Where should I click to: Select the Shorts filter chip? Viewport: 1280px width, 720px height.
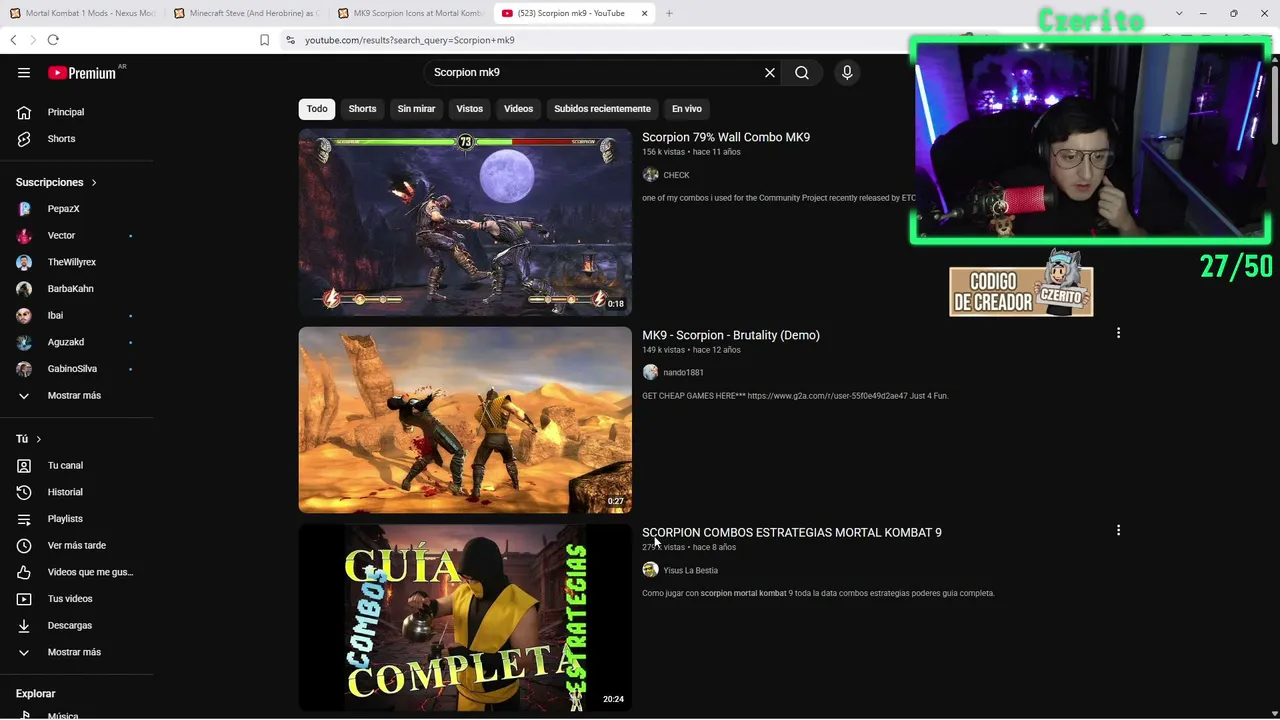[362, 109]
